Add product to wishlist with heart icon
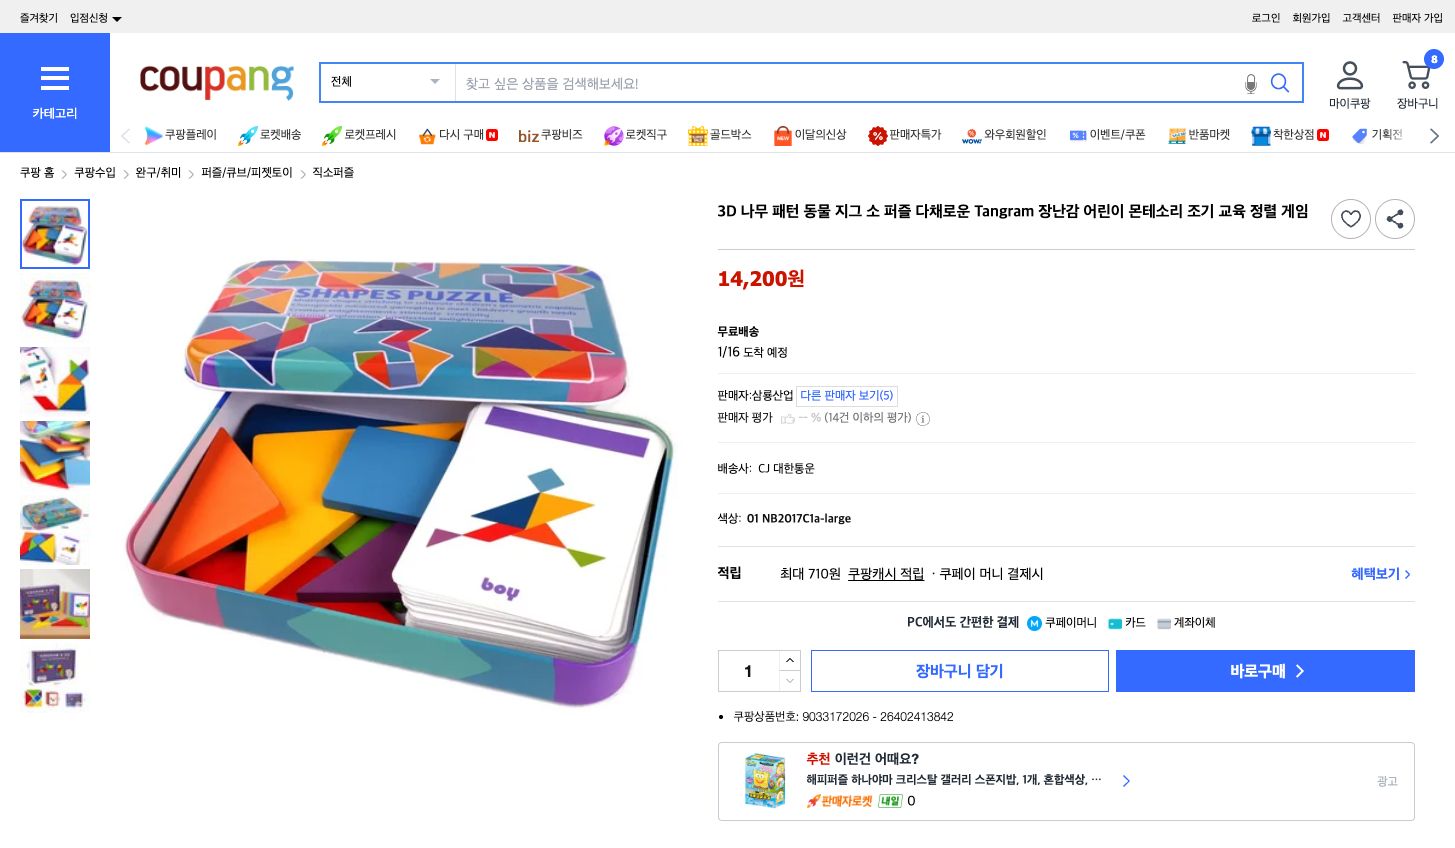Screen dimensions: 1455x848 [1351, 219]
